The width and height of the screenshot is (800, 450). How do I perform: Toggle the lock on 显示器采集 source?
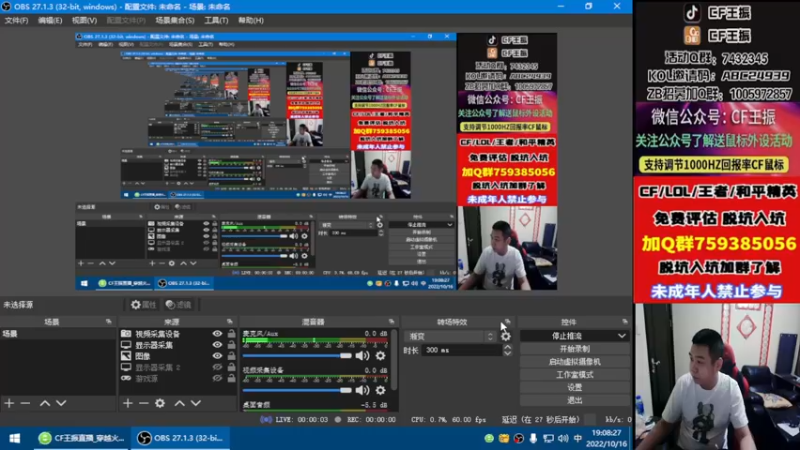232,345
